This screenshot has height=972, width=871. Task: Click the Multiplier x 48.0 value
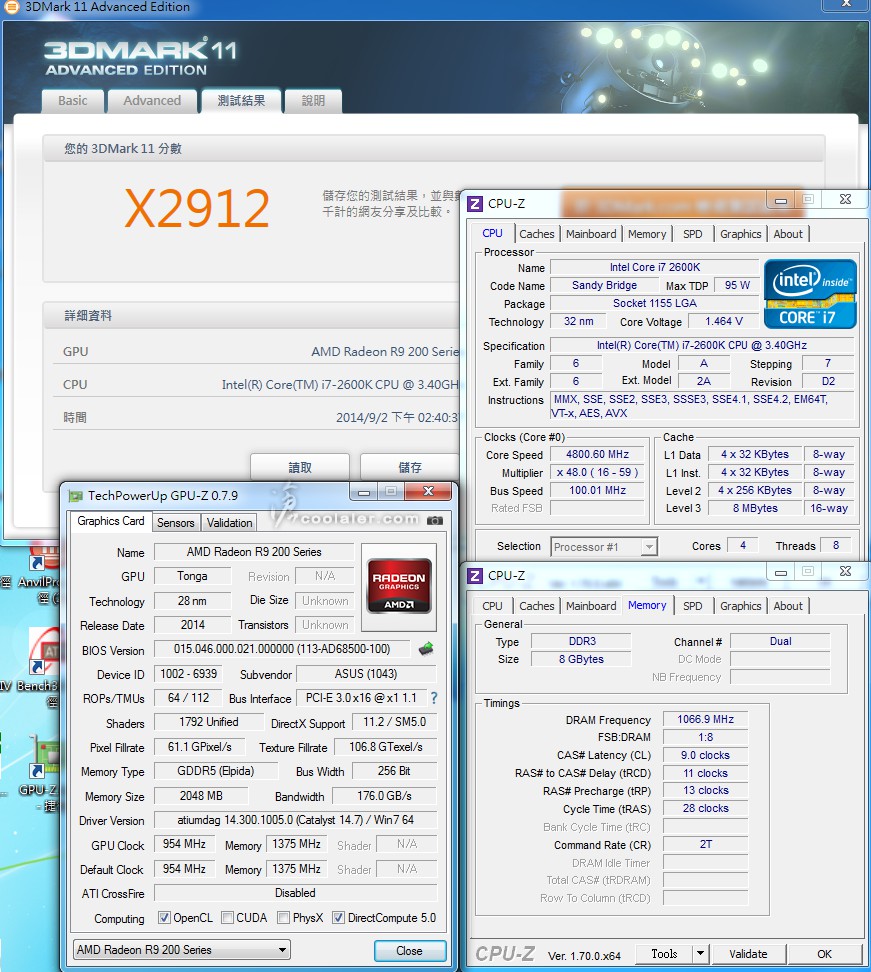pyautogui.click(x=598, y=472)
